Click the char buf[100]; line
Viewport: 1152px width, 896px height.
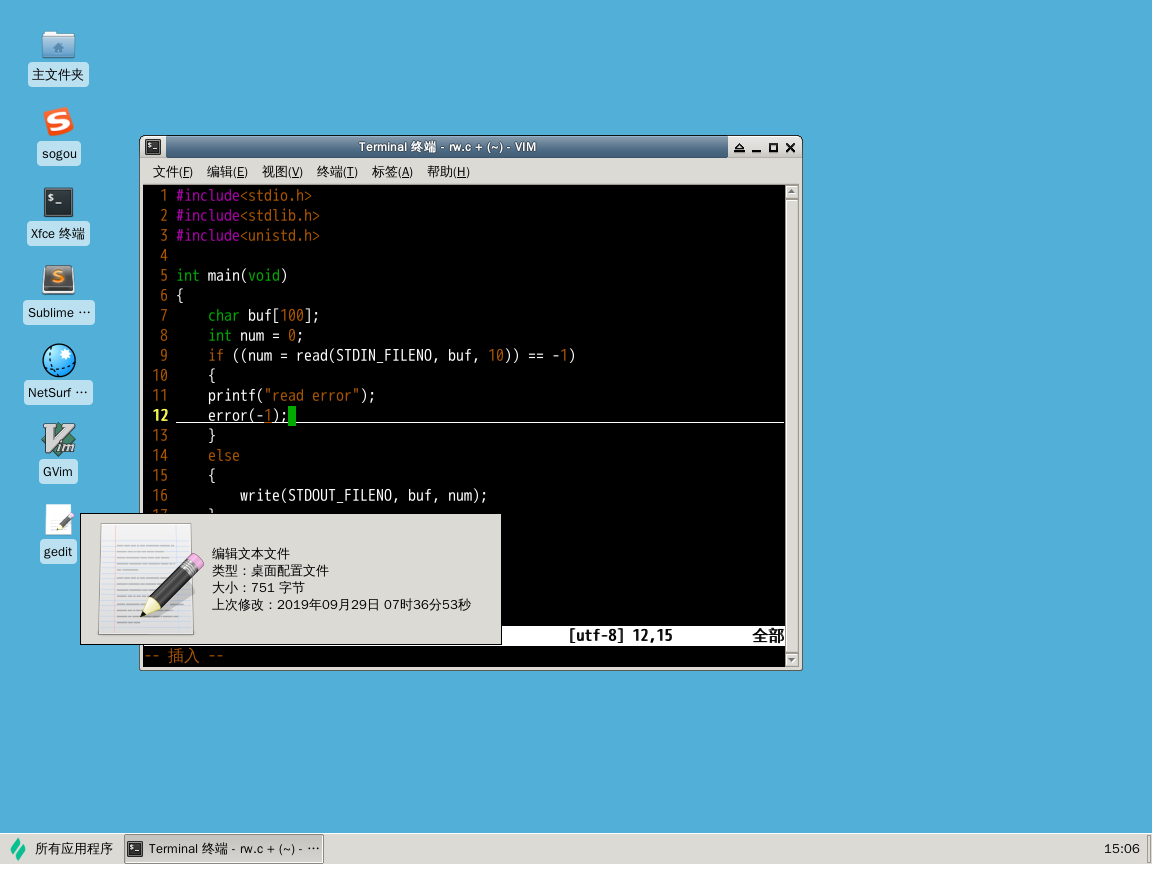point(263,315)
